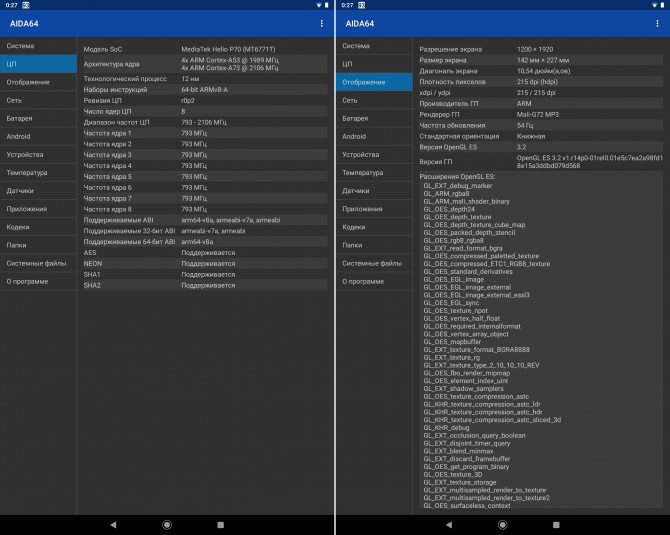
Task: Tap the Разрешение экрана row
Action: pyautogui.click(x=540, y=49)
